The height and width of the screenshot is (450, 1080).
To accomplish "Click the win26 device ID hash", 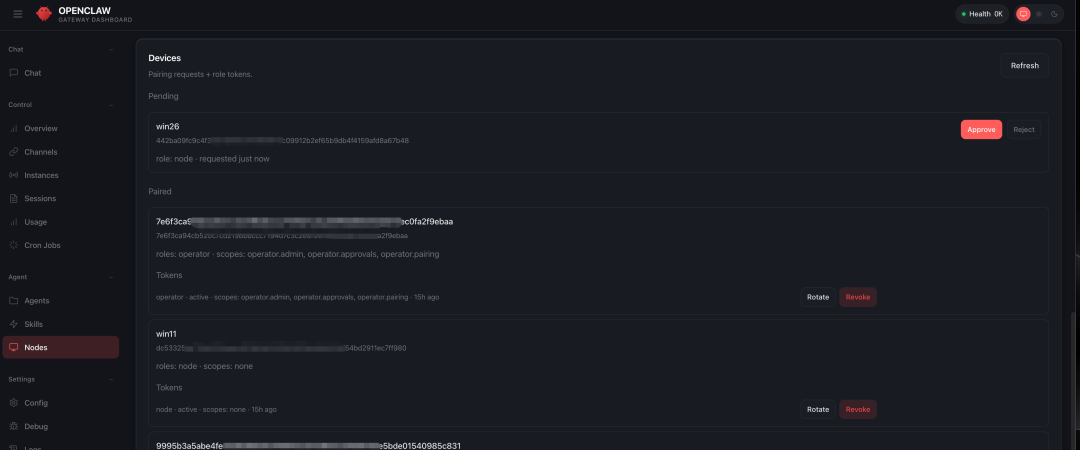I will pos(282,141).
